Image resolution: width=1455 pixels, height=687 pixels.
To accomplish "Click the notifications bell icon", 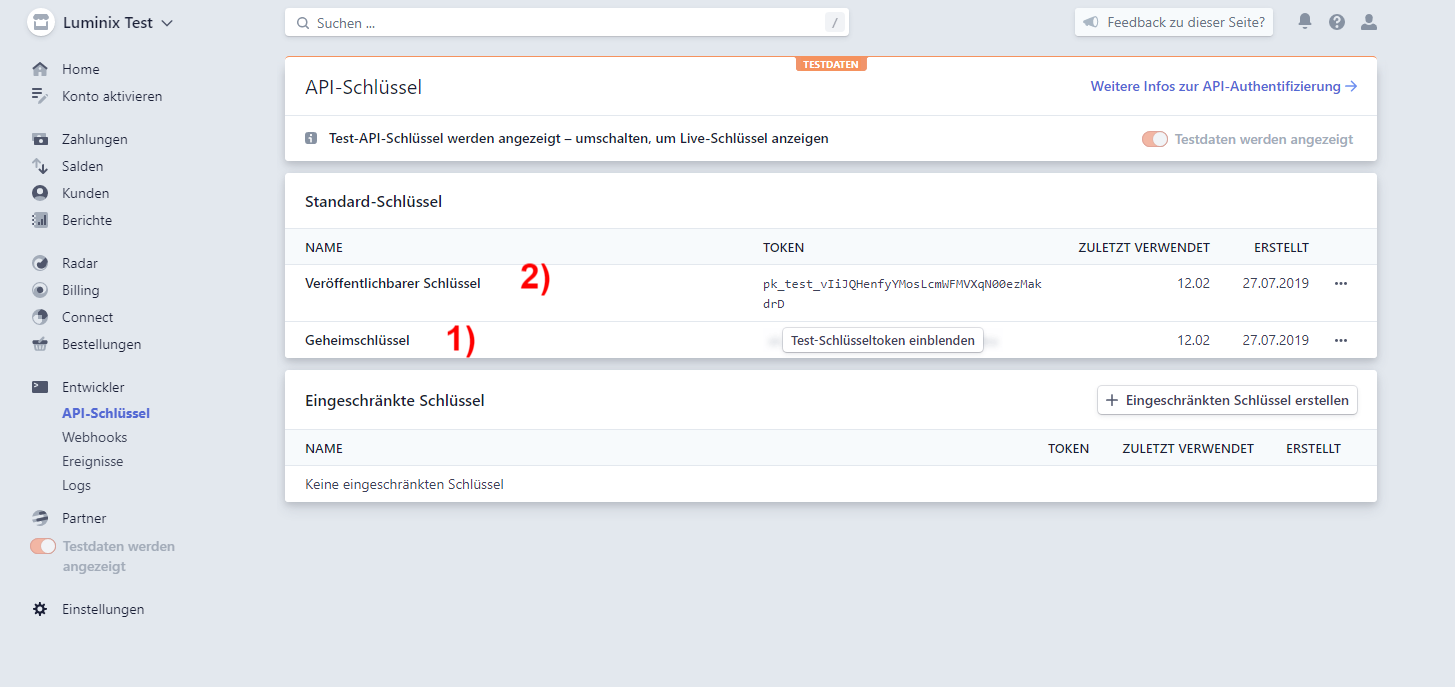I will click(x=1305, y=22).
